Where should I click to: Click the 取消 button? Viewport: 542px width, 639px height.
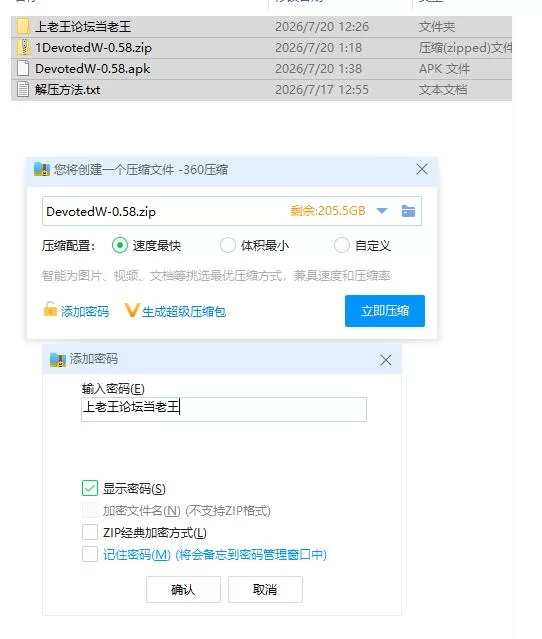[265, 589]
